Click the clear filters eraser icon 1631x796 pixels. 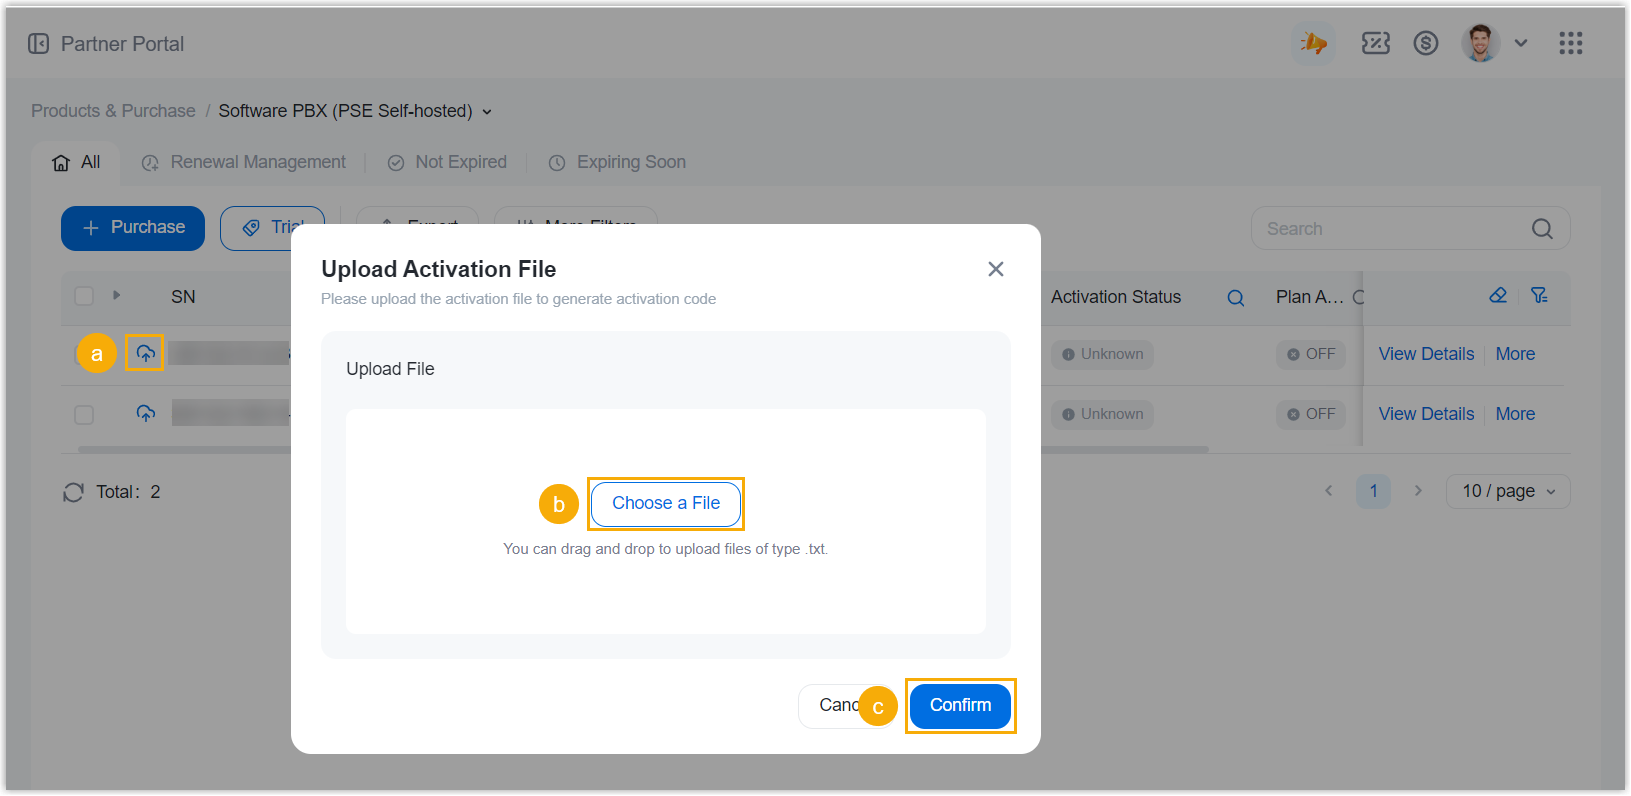pyautogui.click(x=1497, y=295)
